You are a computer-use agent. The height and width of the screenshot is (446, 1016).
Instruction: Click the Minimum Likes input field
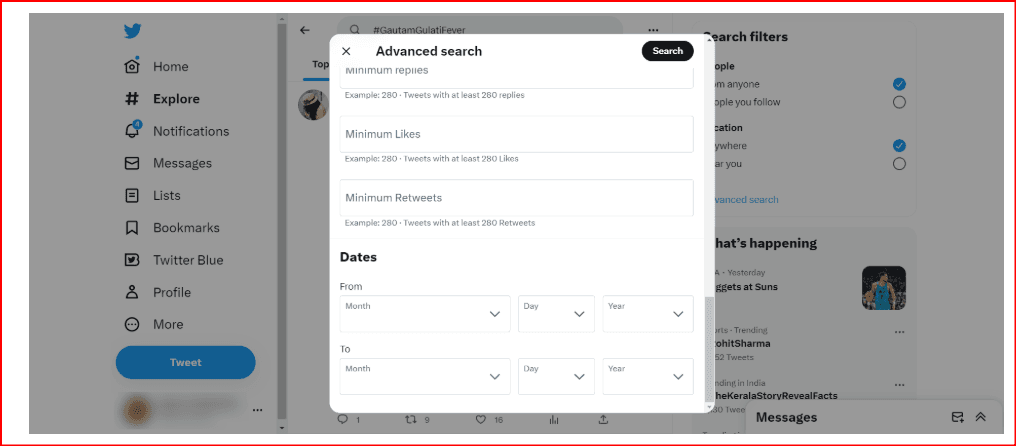(x=516, y=134)
